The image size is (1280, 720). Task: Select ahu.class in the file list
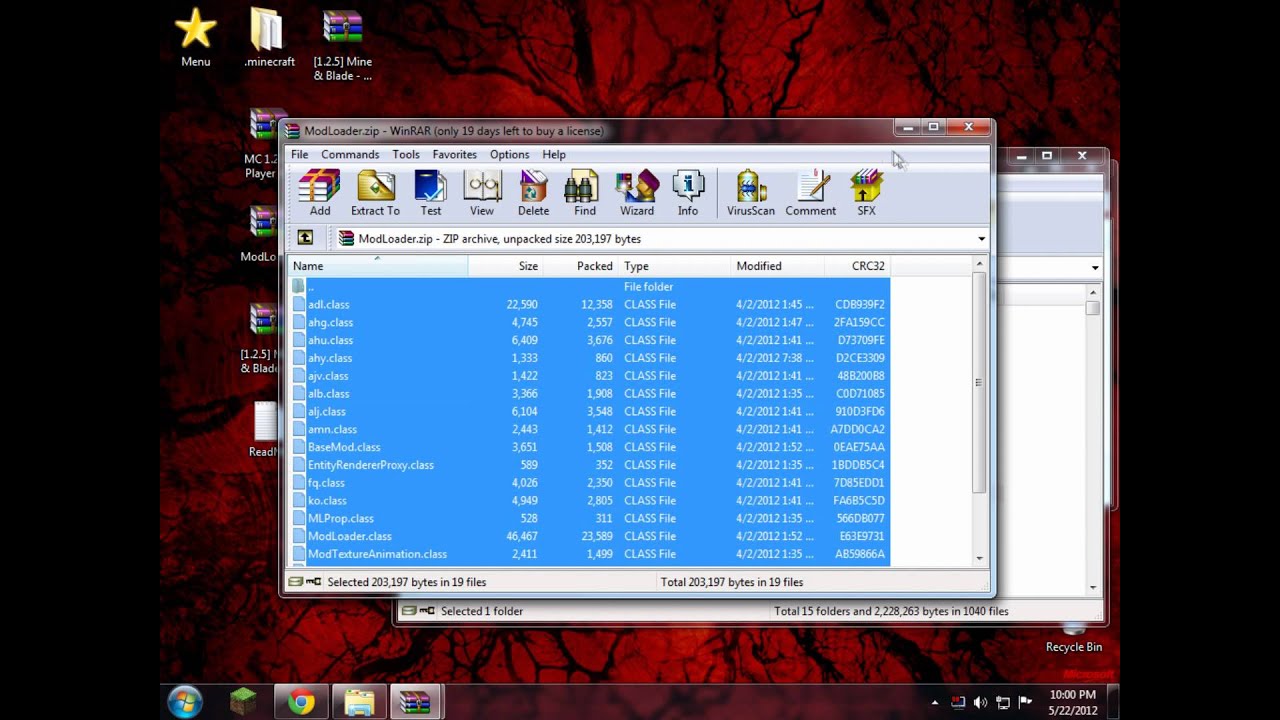pyautogui.click(x=589, y=340)
